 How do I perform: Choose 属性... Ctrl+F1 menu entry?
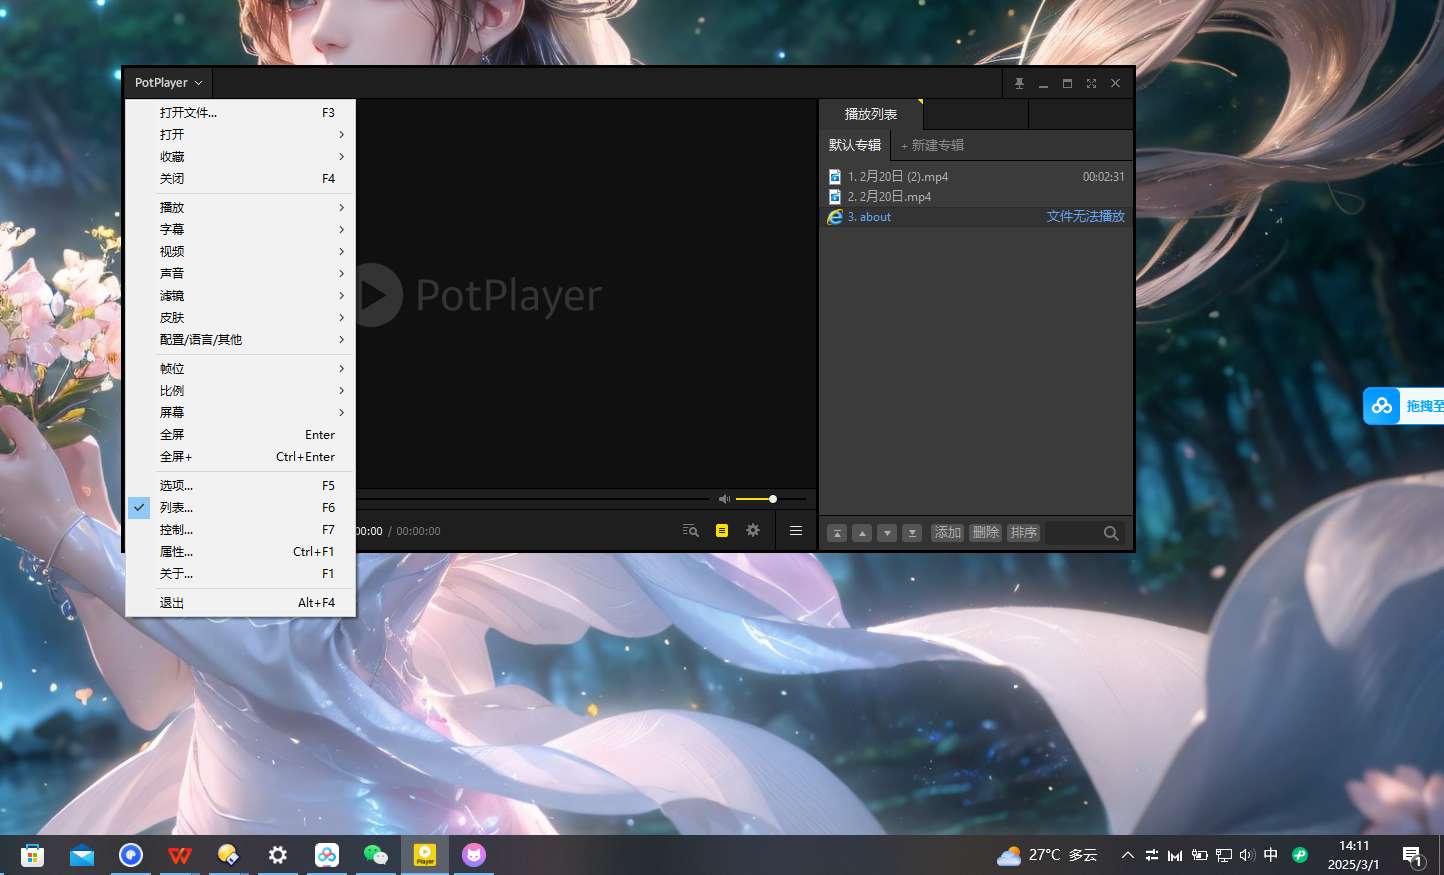tap(240, 551)
